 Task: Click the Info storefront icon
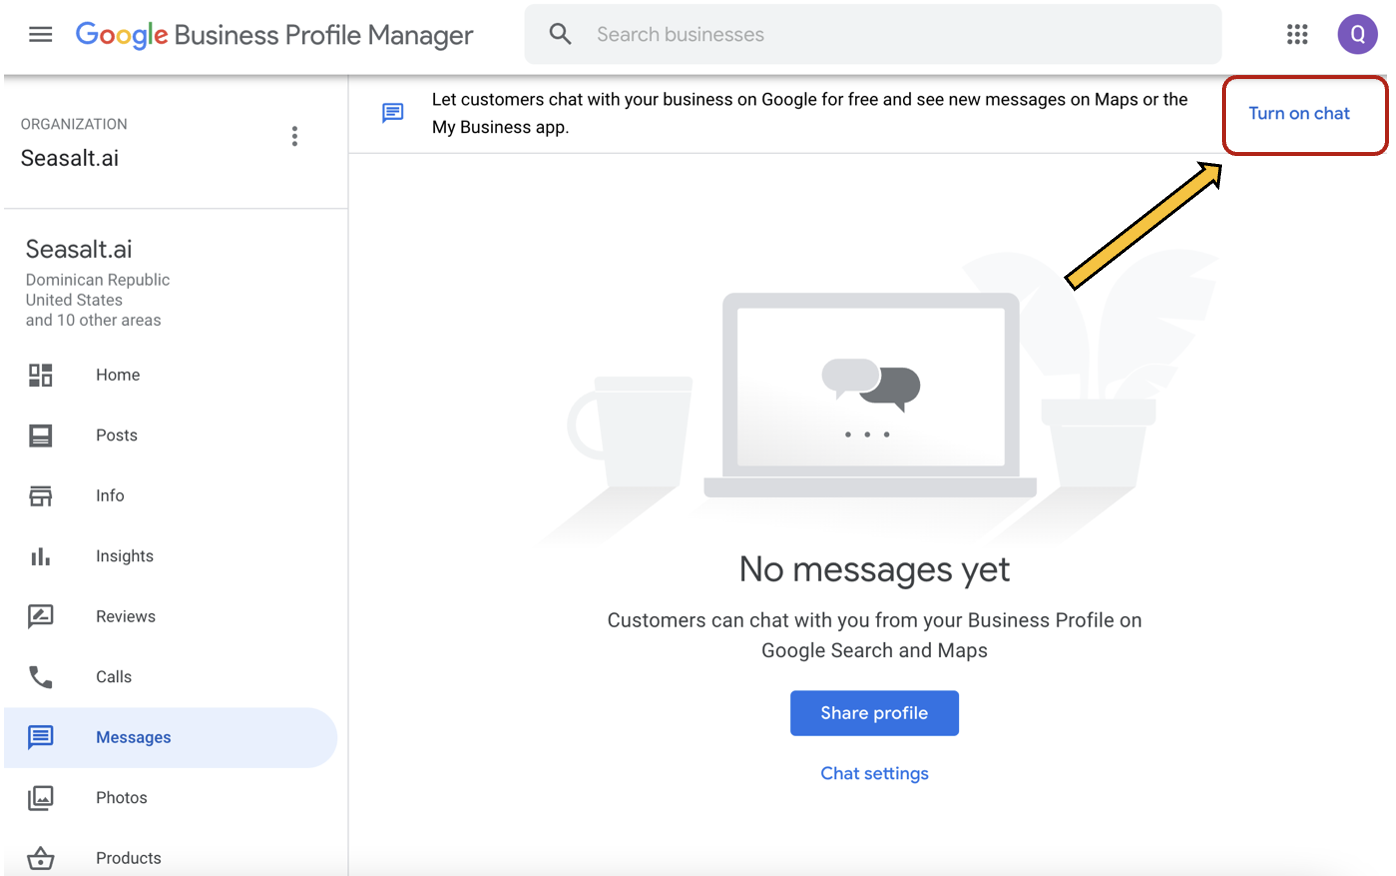click(40, 495)
